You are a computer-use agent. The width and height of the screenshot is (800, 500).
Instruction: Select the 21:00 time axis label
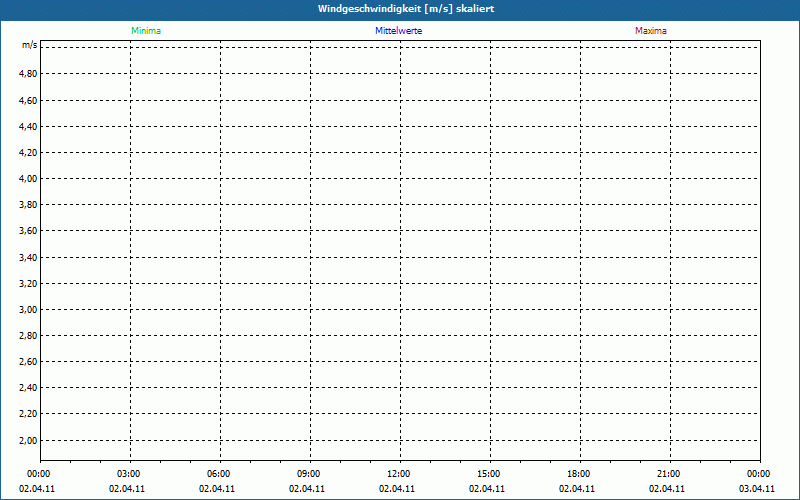[669, 474]
